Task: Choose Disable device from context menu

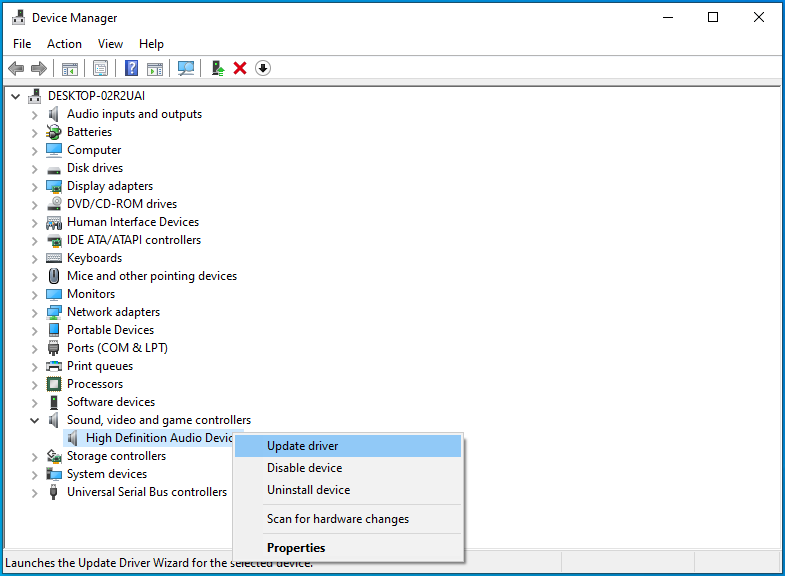Action: 348,468
